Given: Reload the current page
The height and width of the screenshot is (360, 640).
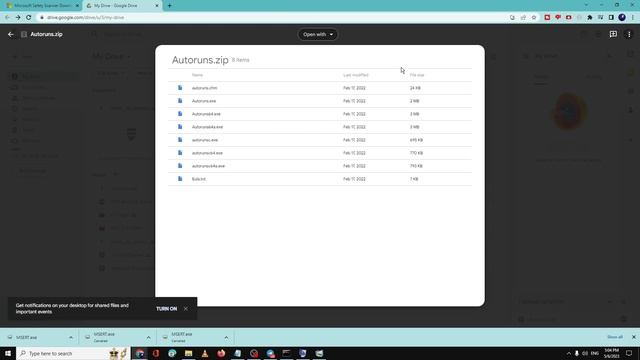Looking at the screenshot, I should click(29, 18).
